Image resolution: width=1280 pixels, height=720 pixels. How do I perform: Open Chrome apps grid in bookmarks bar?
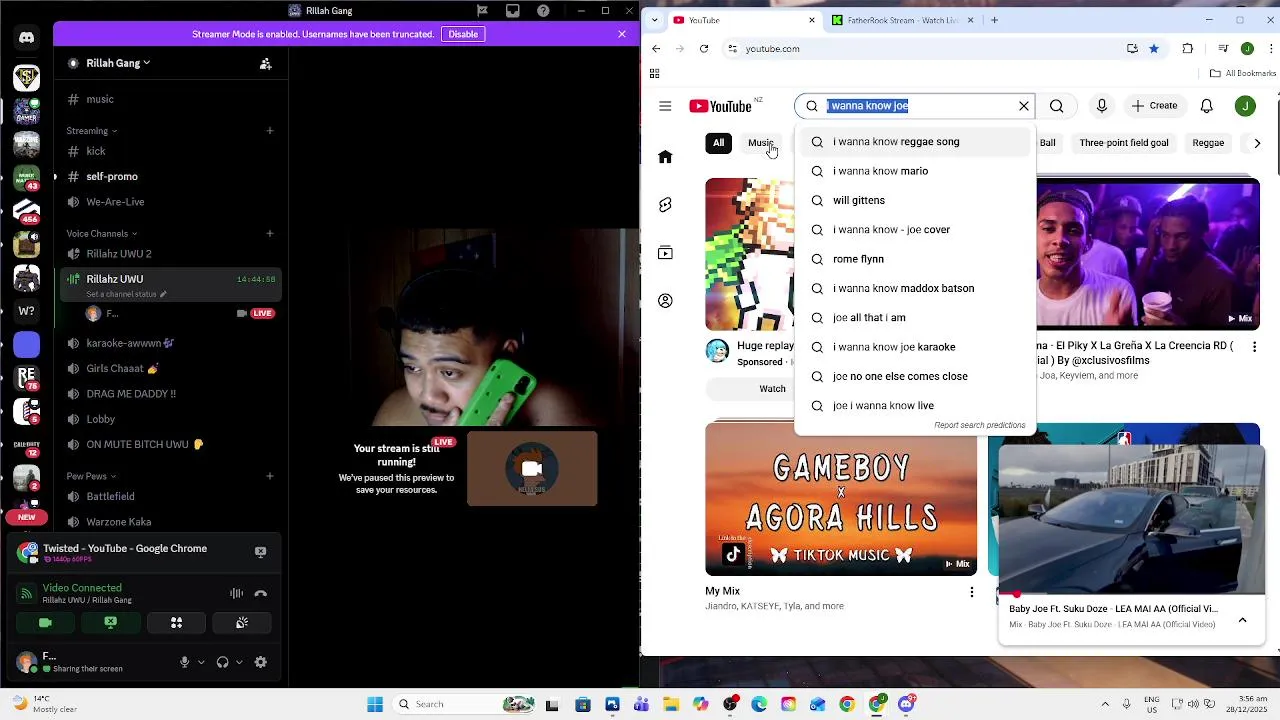(654, 73)
